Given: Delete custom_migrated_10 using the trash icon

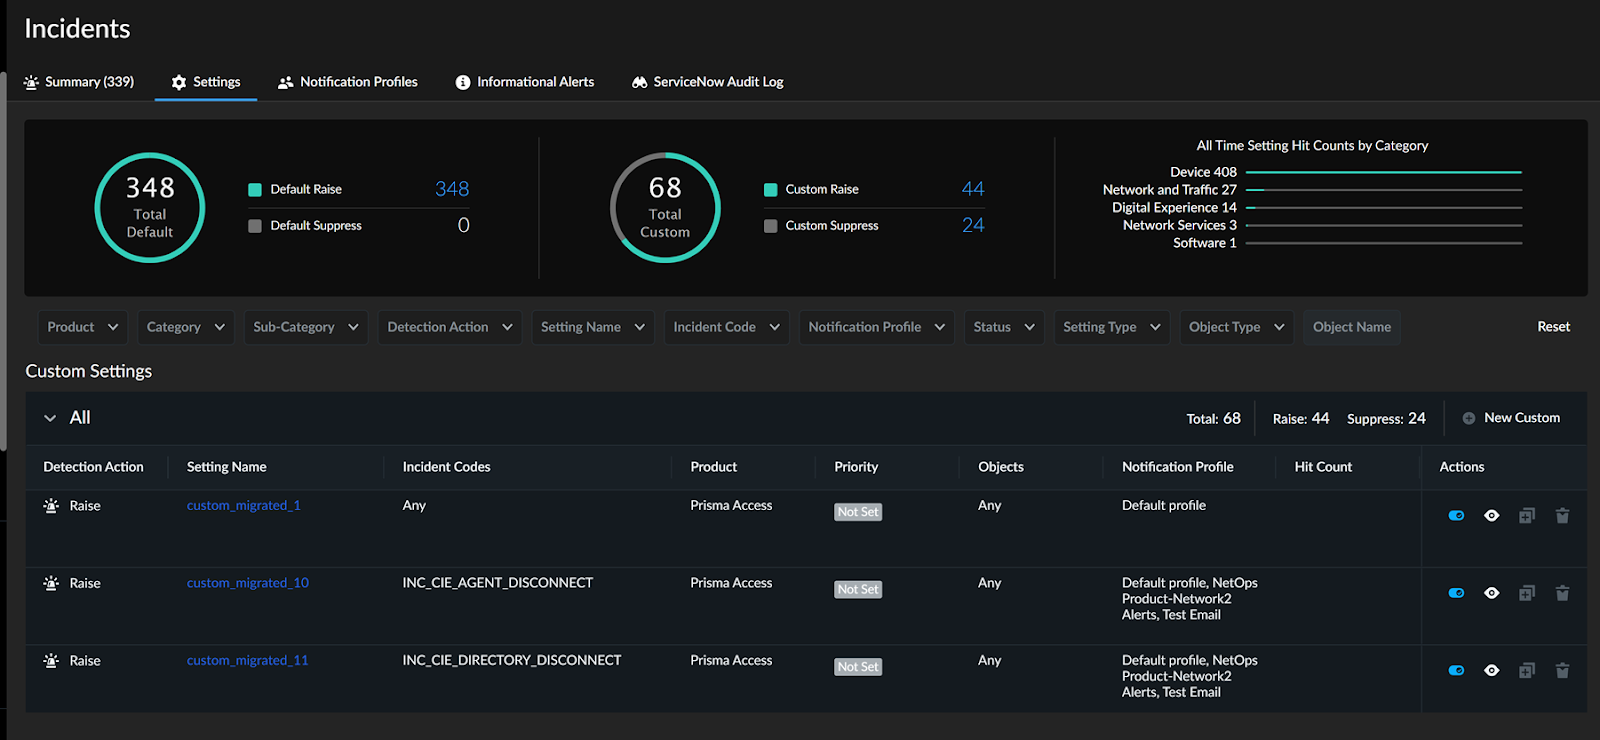Looking at the screenshot, I should [x=1562, y=593].
